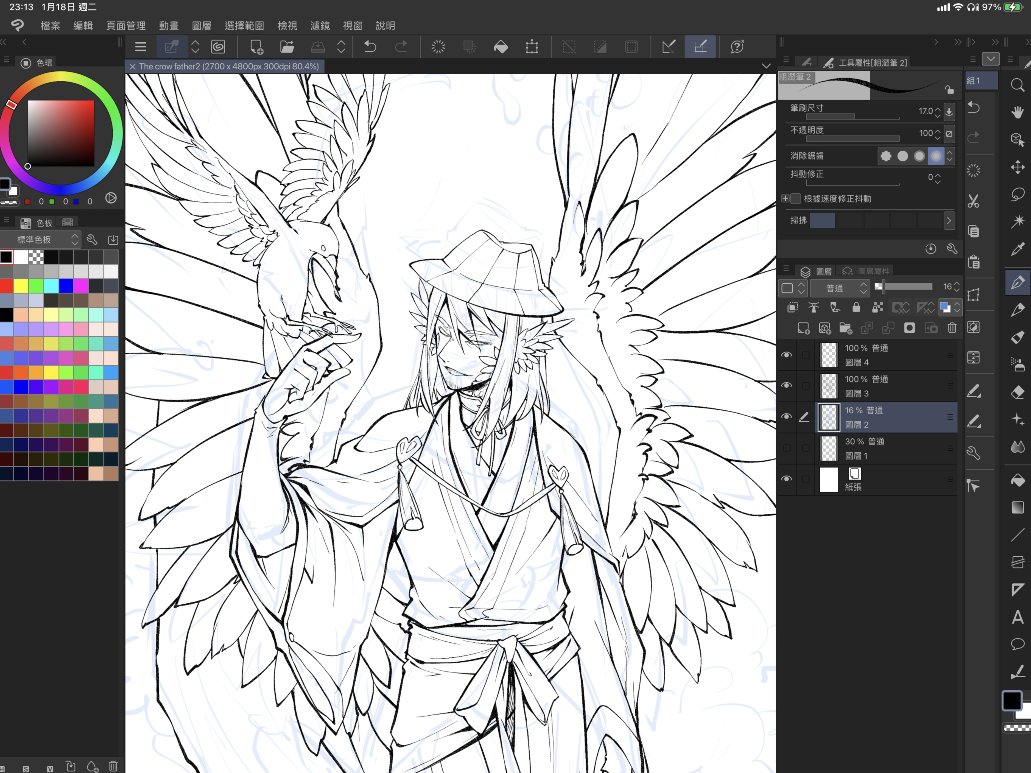The width and height of the screenshot is (1031, 773).
Task: Expand 描線 stroke options arrow
Action: 948,220
